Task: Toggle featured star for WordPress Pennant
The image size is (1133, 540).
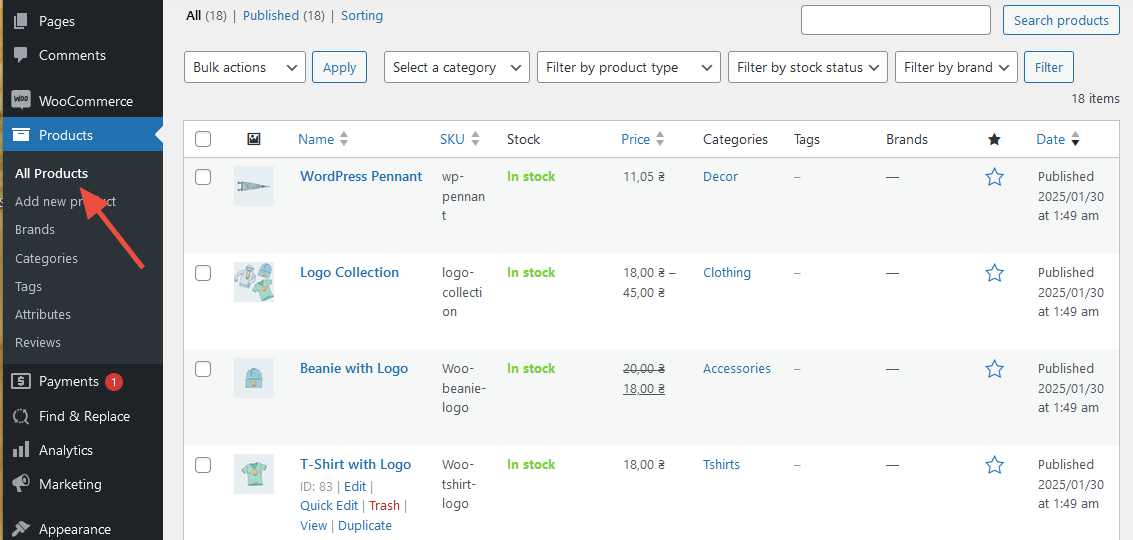Action: coord(994,177)
